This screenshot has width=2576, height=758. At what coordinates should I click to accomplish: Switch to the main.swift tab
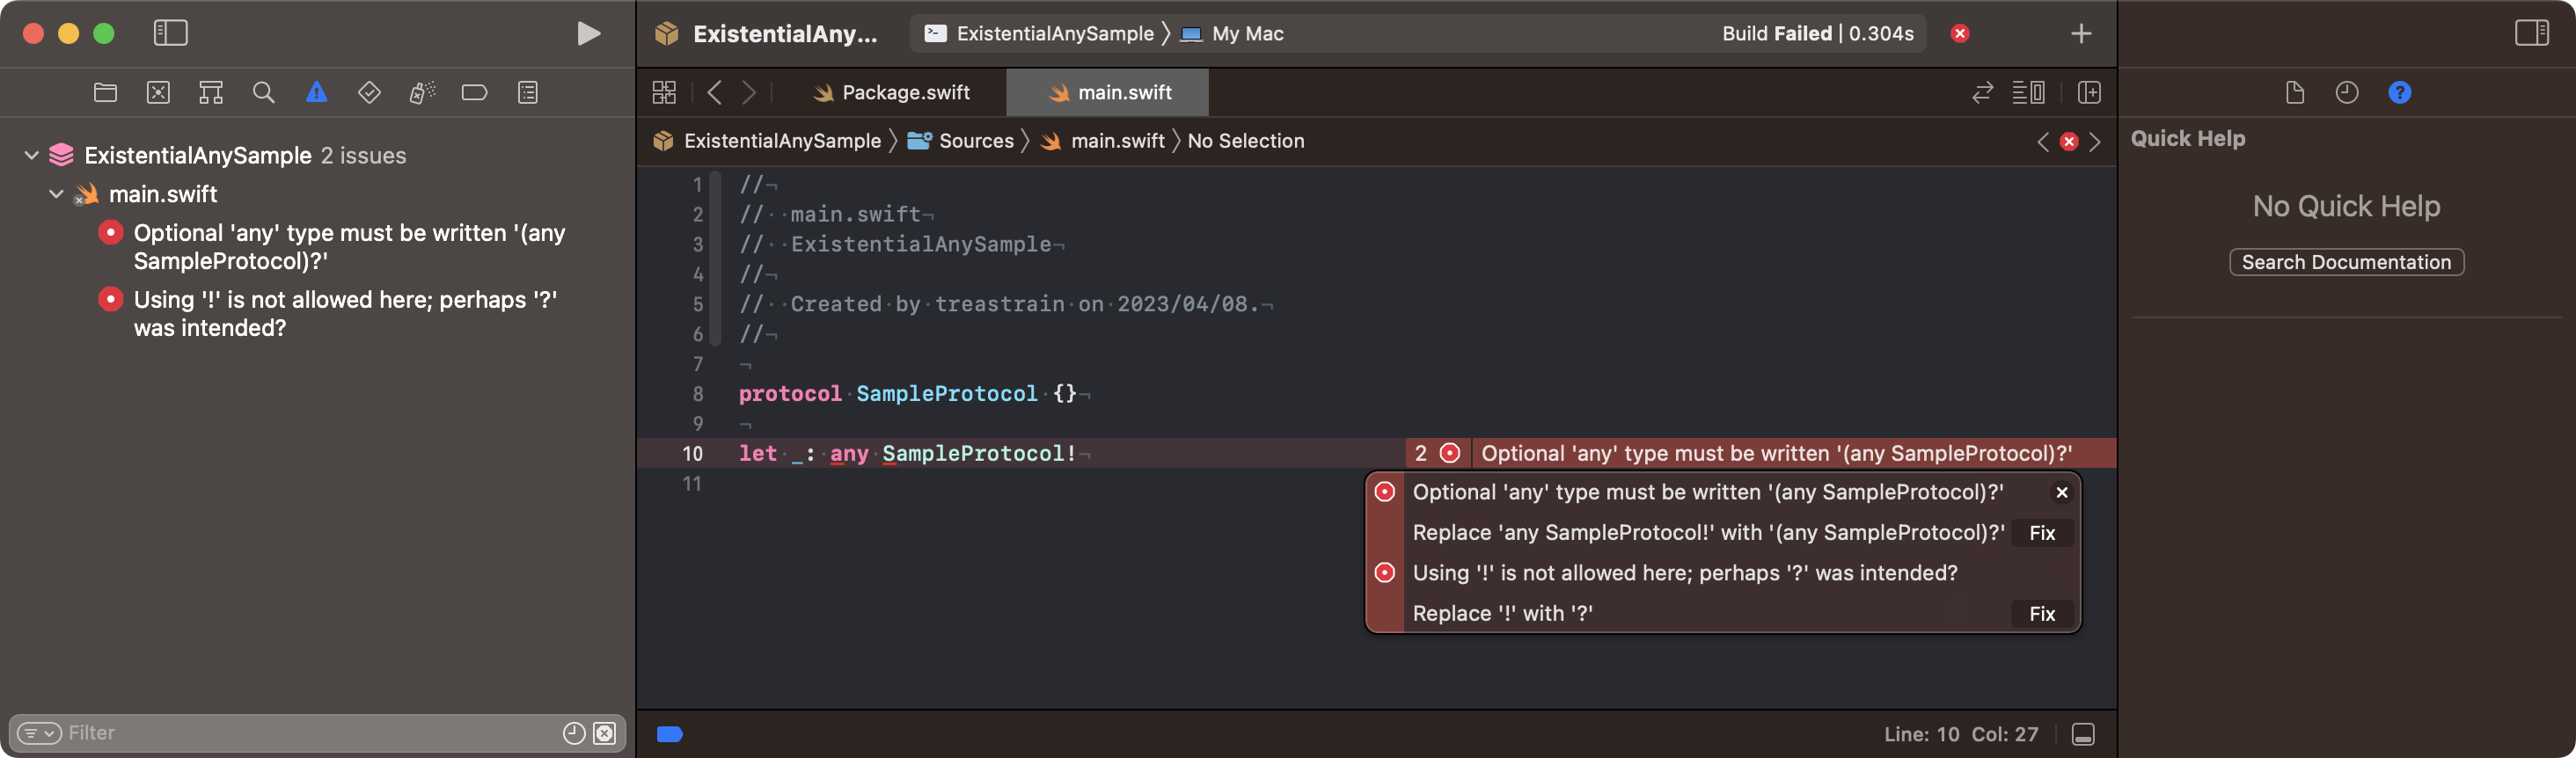coord(1108,93)
